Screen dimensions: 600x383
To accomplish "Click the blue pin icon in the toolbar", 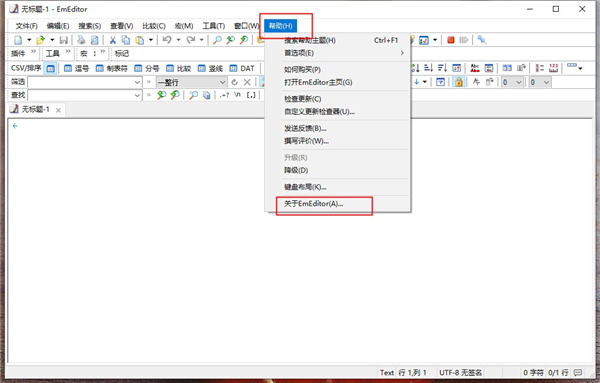I will 482,40.
